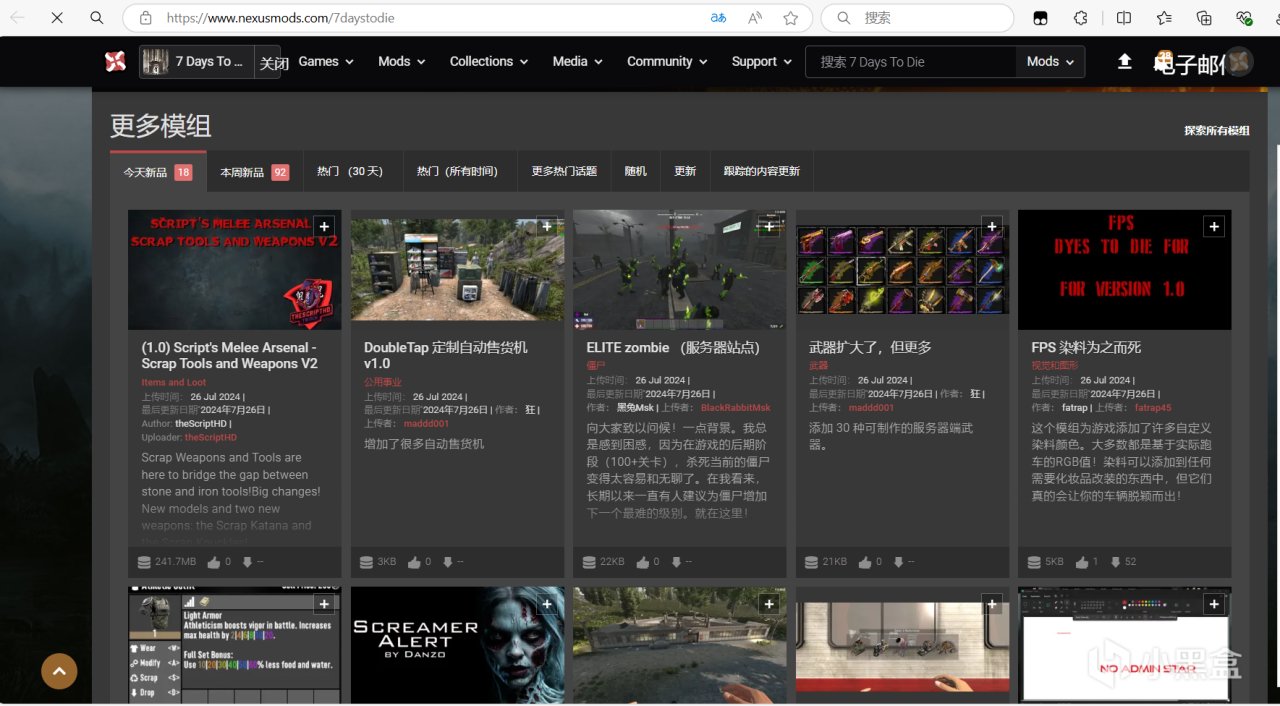This screenshot has height=706, width=1280.
Task: Open the Script's Melee Arsenal thumbnail image
Action: [235, 270]
